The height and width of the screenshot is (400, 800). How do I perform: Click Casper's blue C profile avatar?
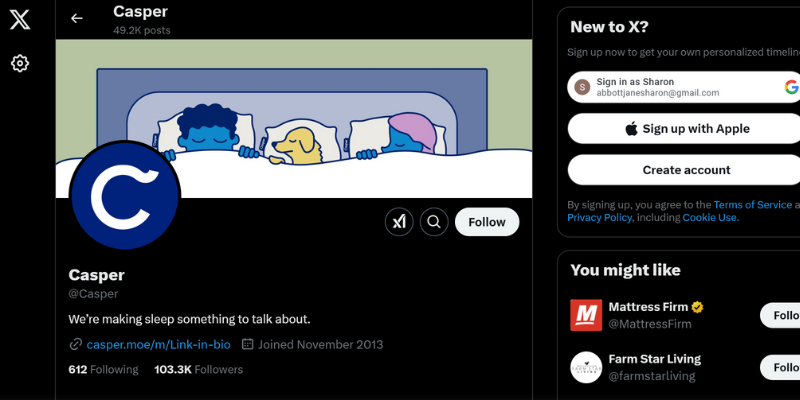pos(125,195)
